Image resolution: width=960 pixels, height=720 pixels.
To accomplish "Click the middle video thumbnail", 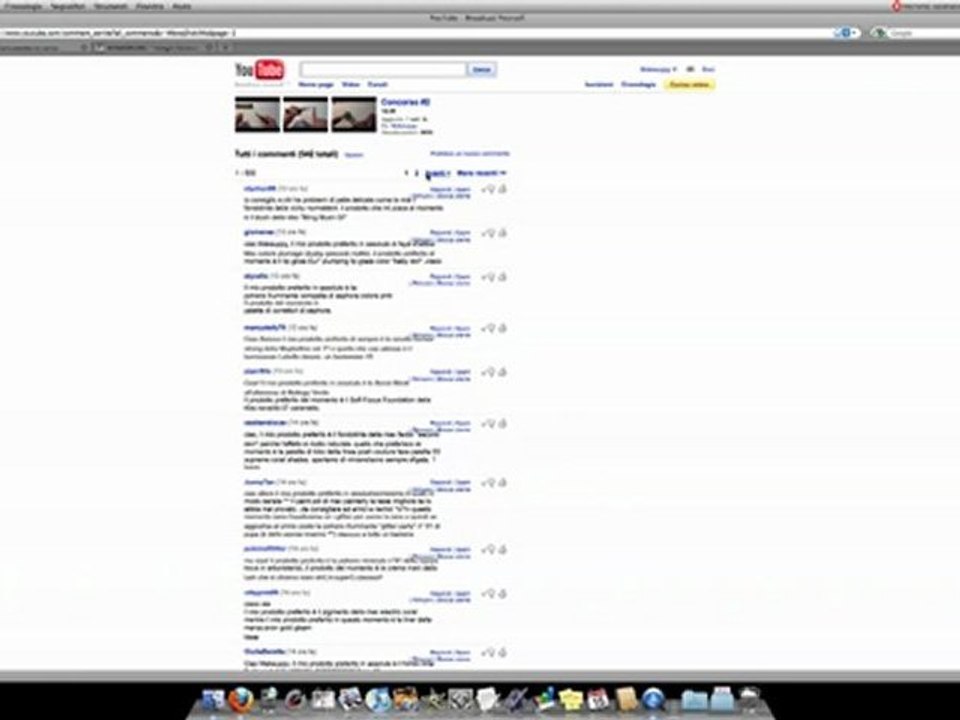I will 306,114.
